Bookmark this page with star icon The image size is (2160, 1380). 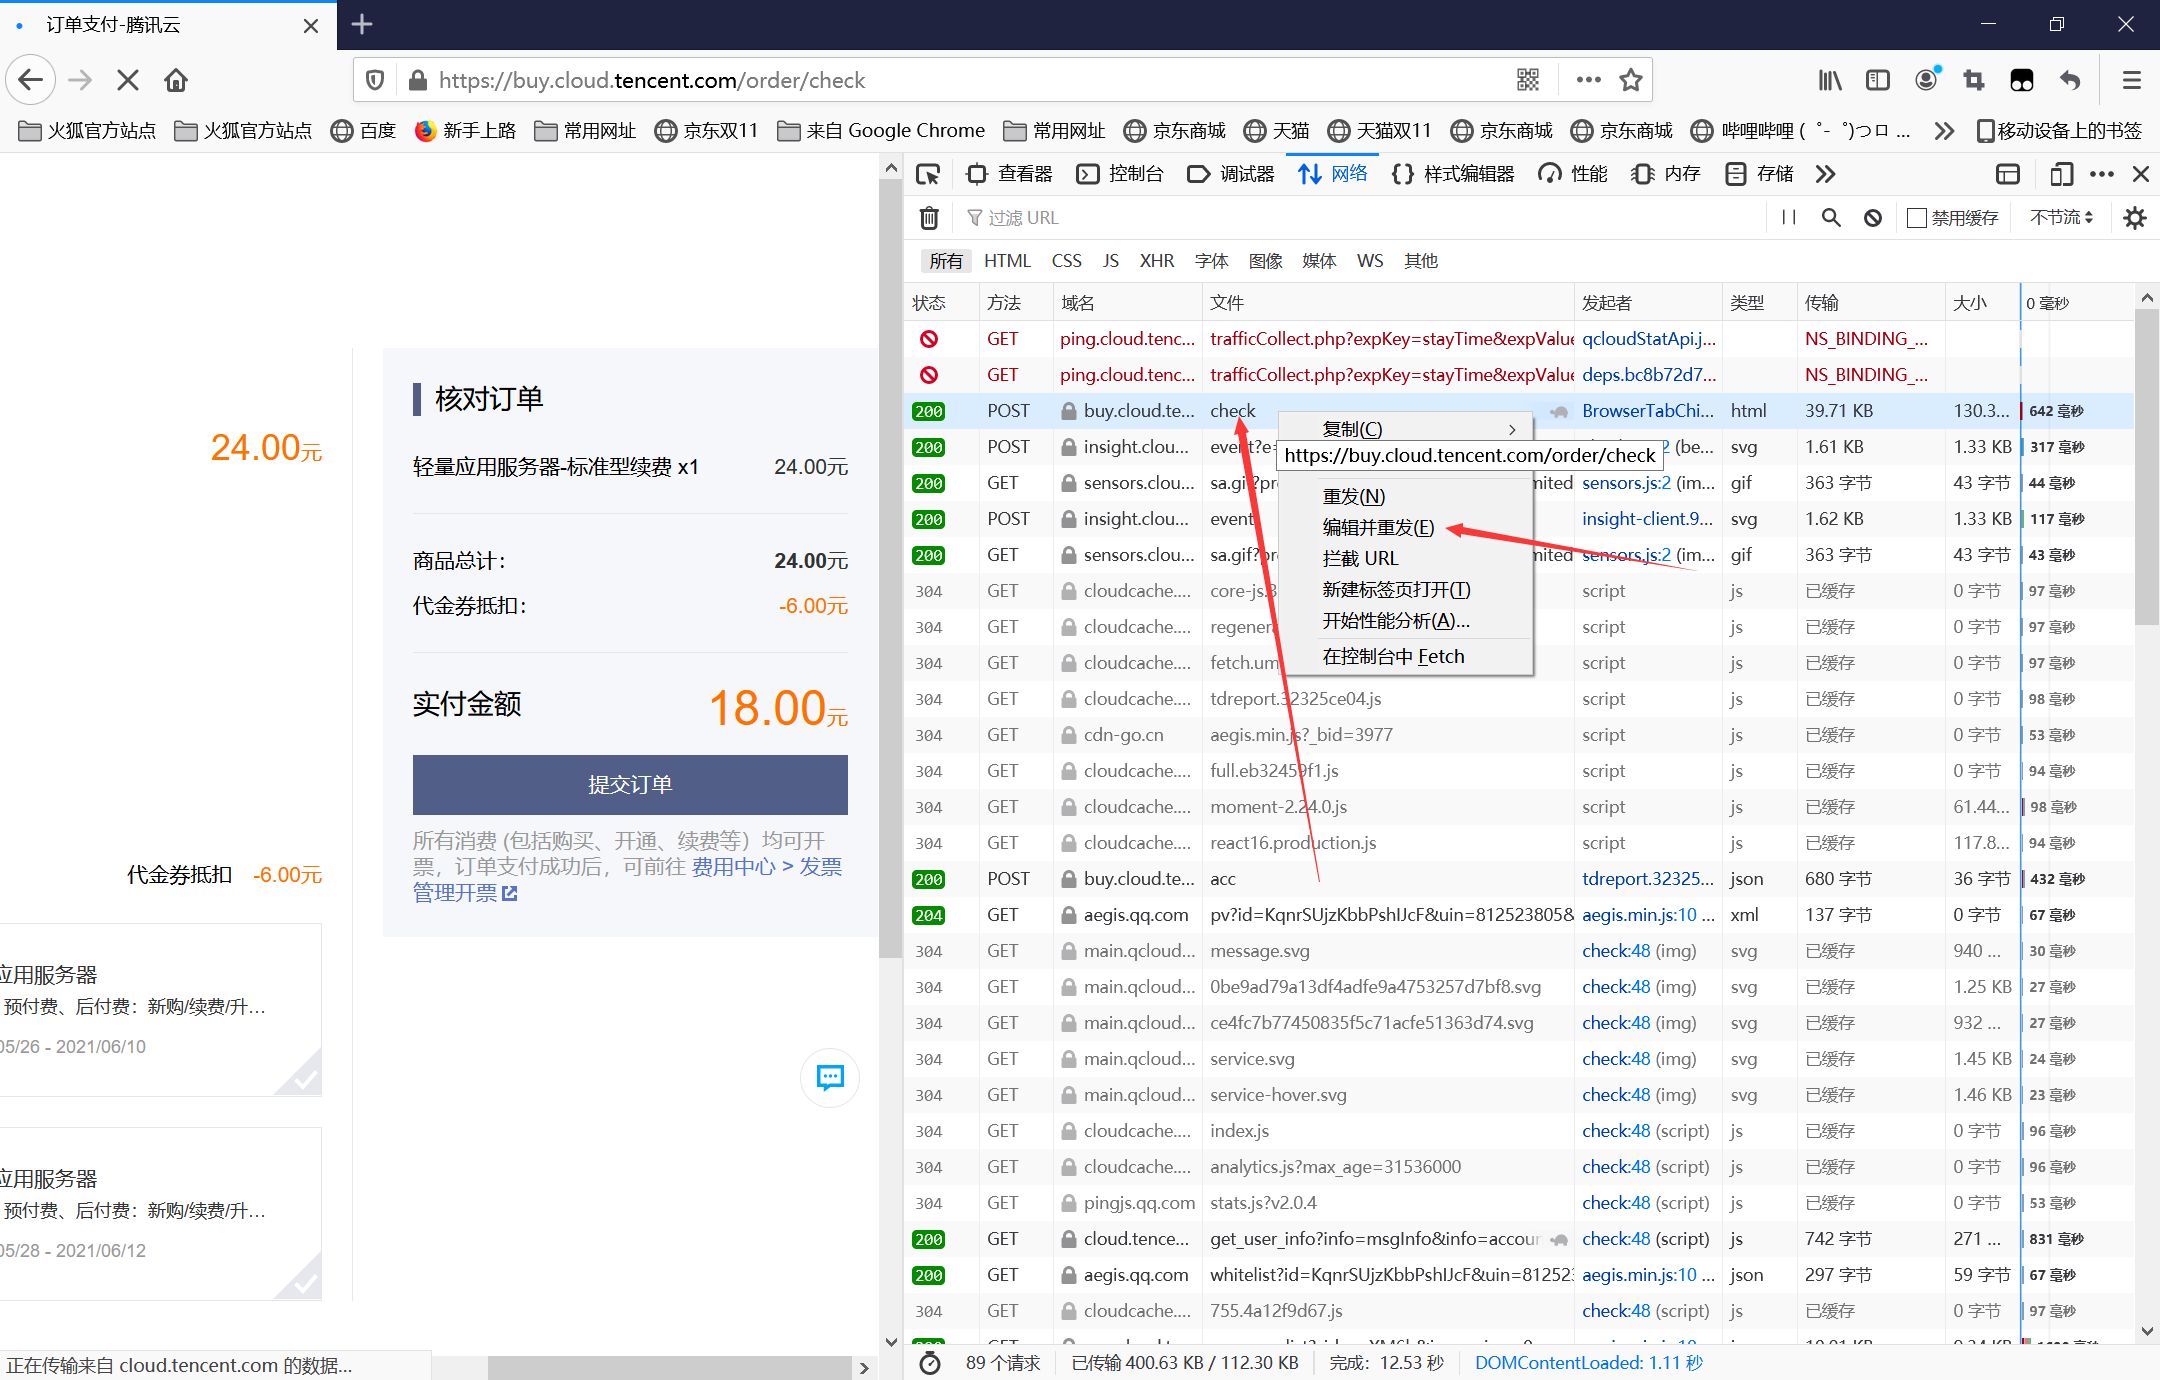(1631, 80)
